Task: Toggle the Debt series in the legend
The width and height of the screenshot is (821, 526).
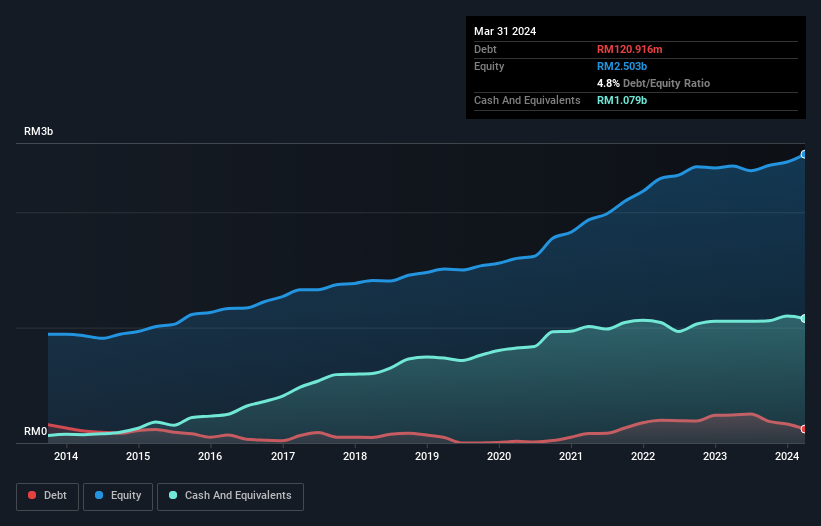Action: [x=46, y=495]
